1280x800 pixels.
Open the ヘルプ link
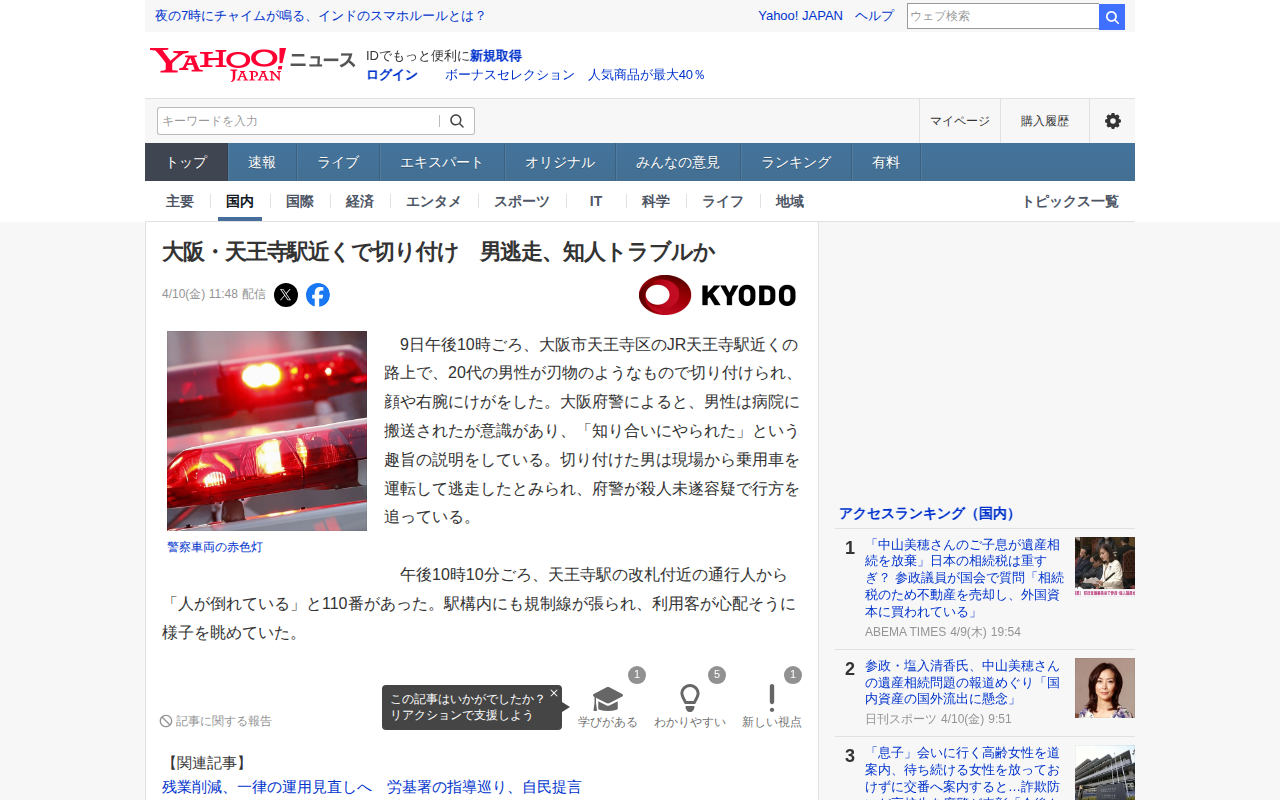874,16
